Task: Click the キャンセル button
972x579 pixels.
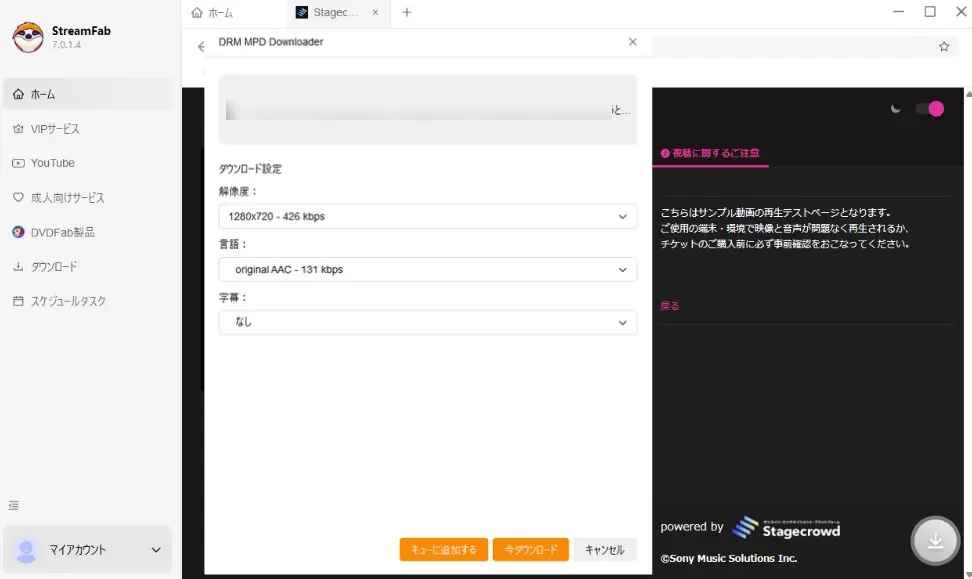Action: 605,549
